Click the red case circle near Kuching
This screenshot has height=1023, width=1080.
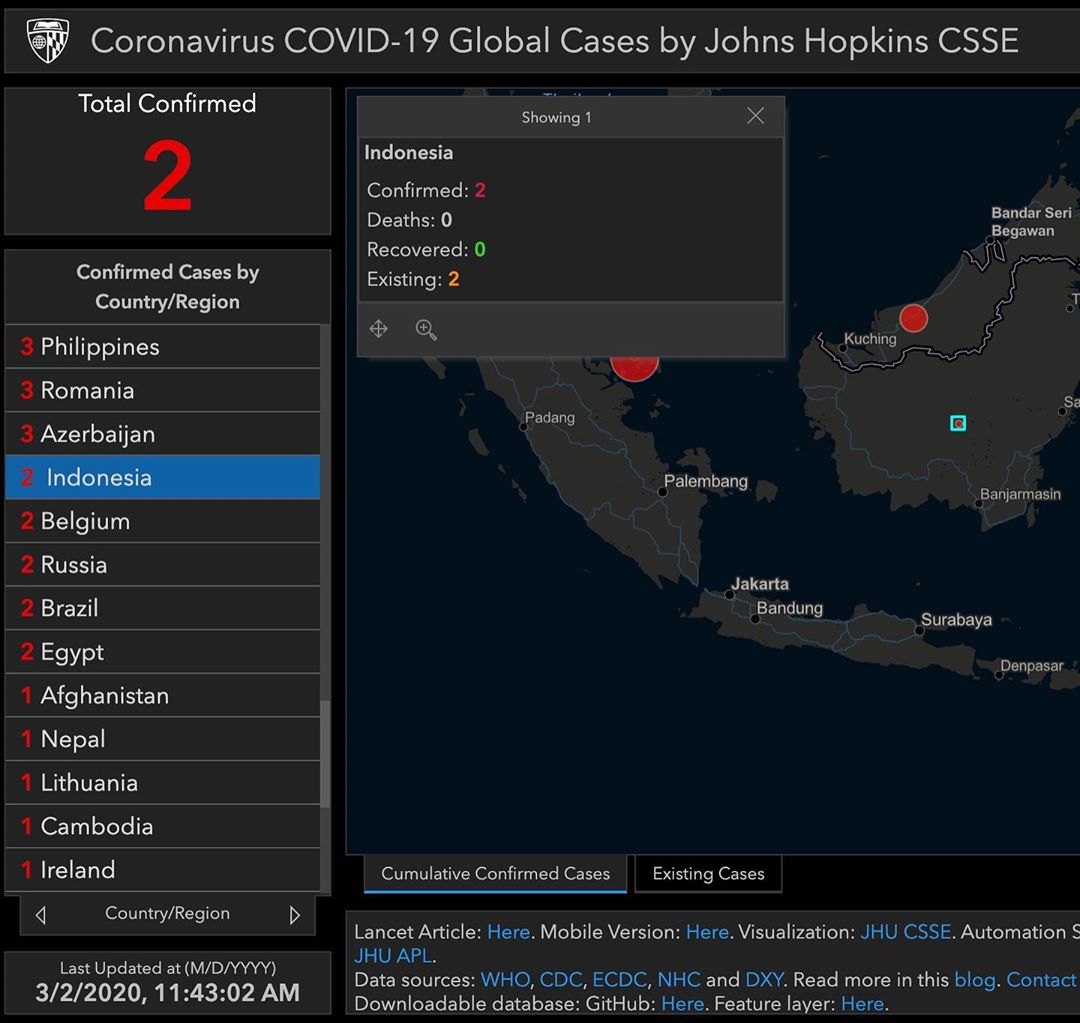913,318
